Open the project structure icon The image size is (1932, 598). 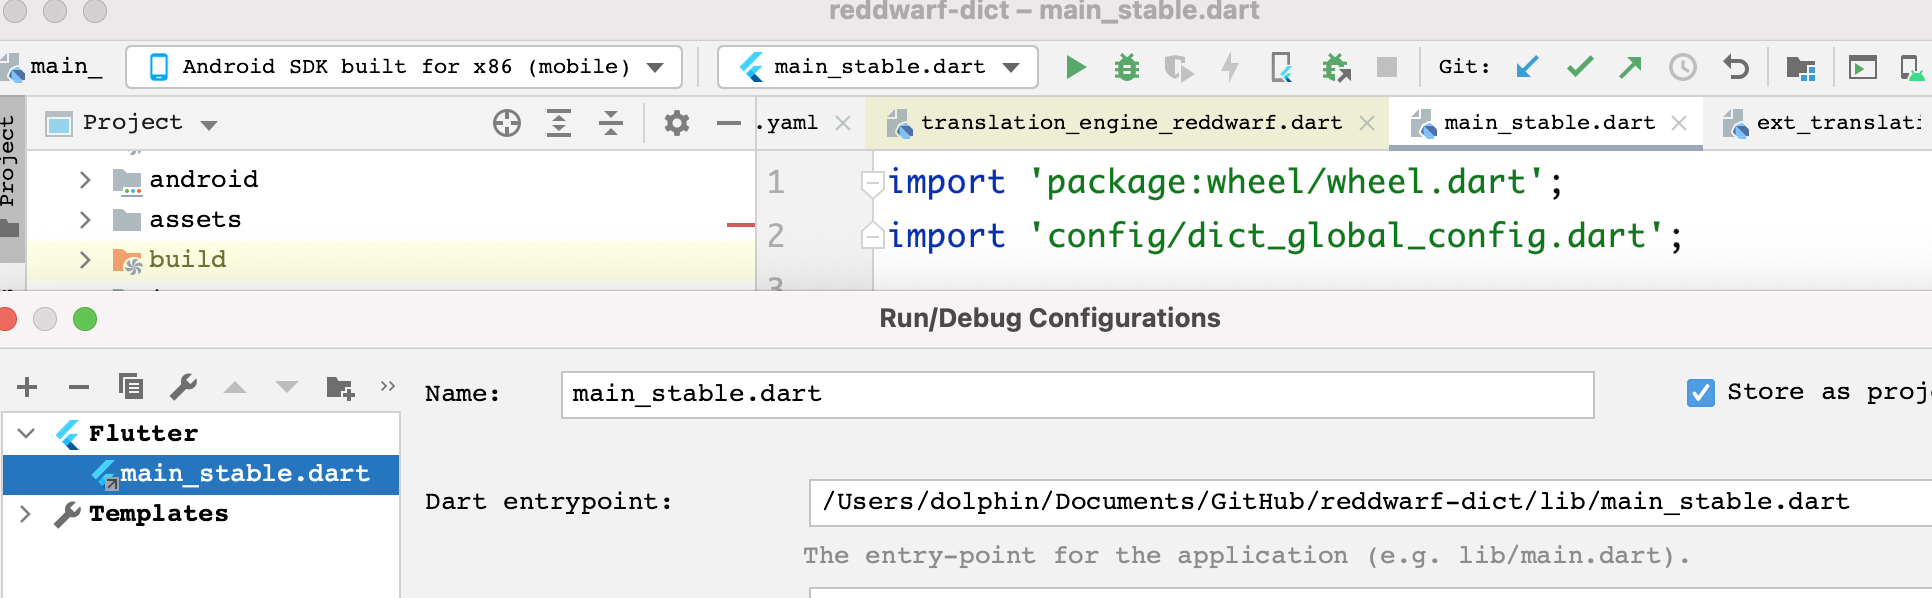(1800, 67)
